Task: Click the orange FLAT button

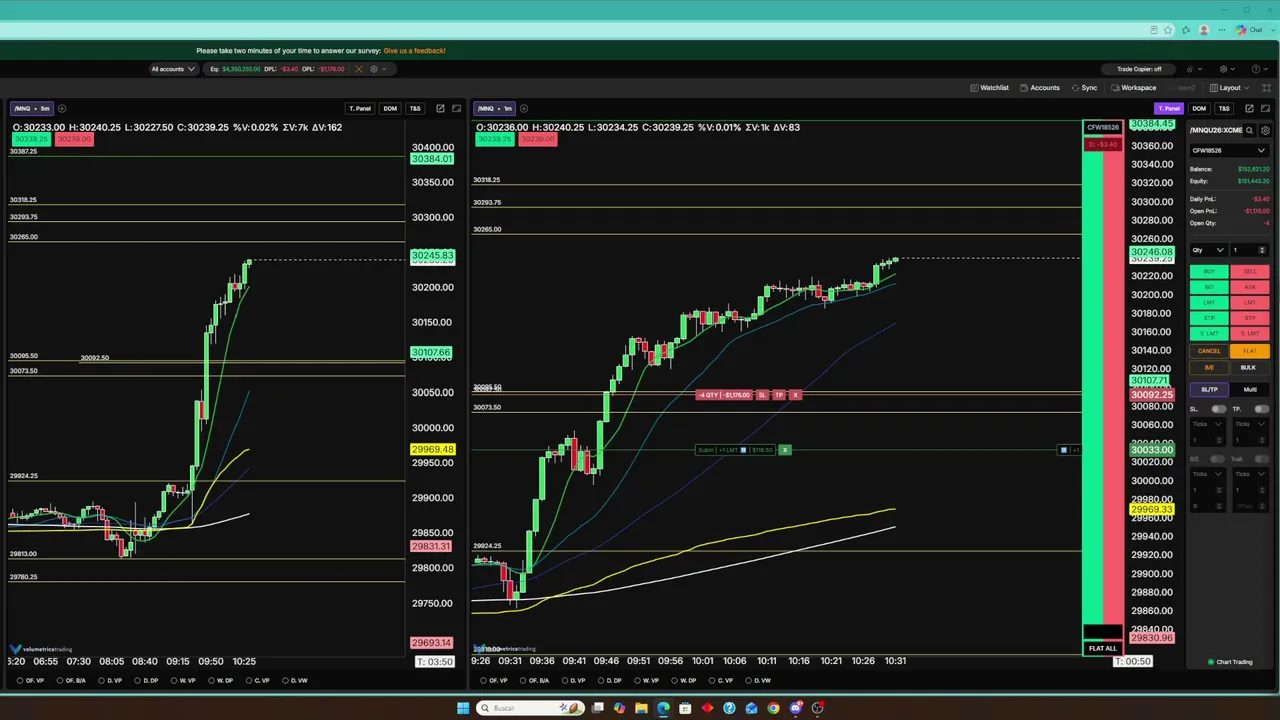Action: (1250, 351)
